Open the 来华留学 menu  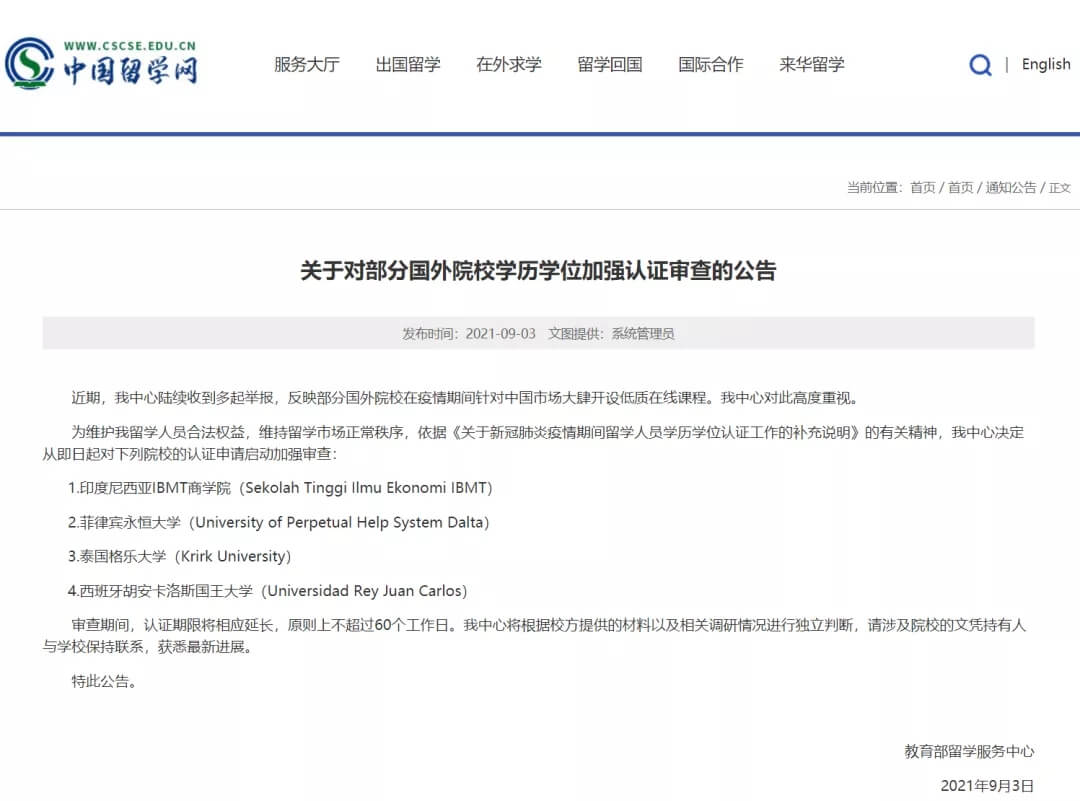coord(811,64)
